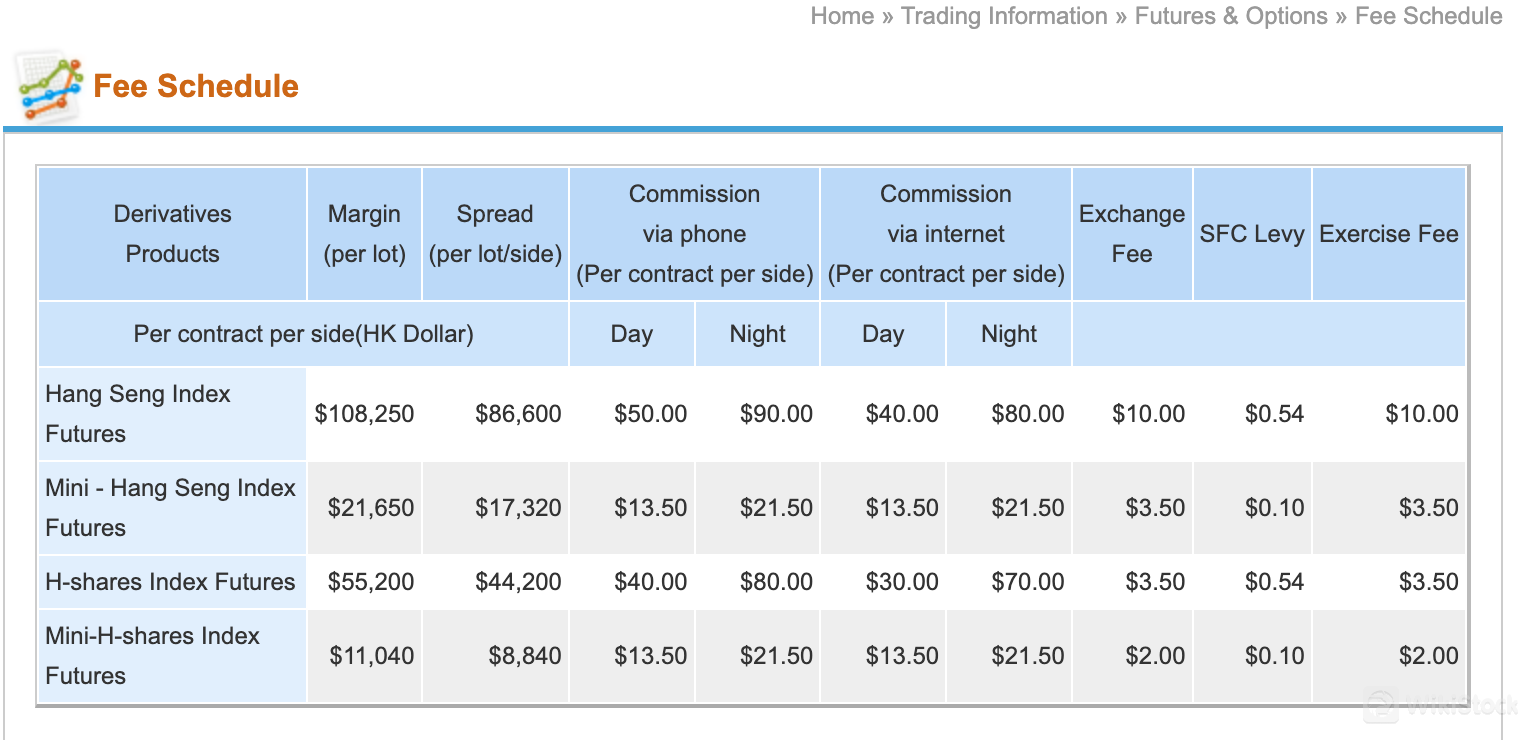The height and width of the screenshot is (740, 1528).
Task: Select the Exchange Fee column header
Action: (1132, 234)
